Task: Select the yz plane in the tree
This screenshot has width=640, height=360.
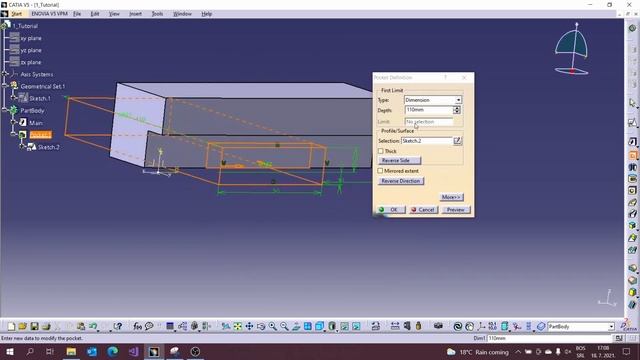Action: (31, 50)
